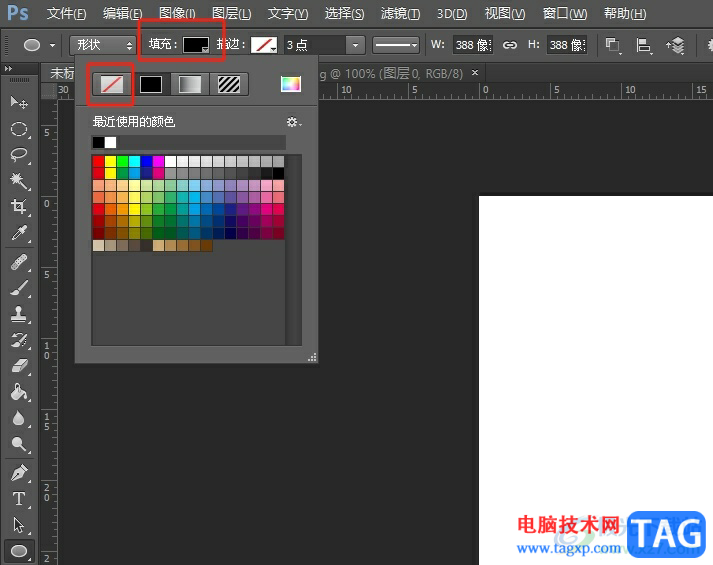Open the stroke width 3 点 dropdown arrow
Screen dimensions: 713x565
[x=356, y=45]
